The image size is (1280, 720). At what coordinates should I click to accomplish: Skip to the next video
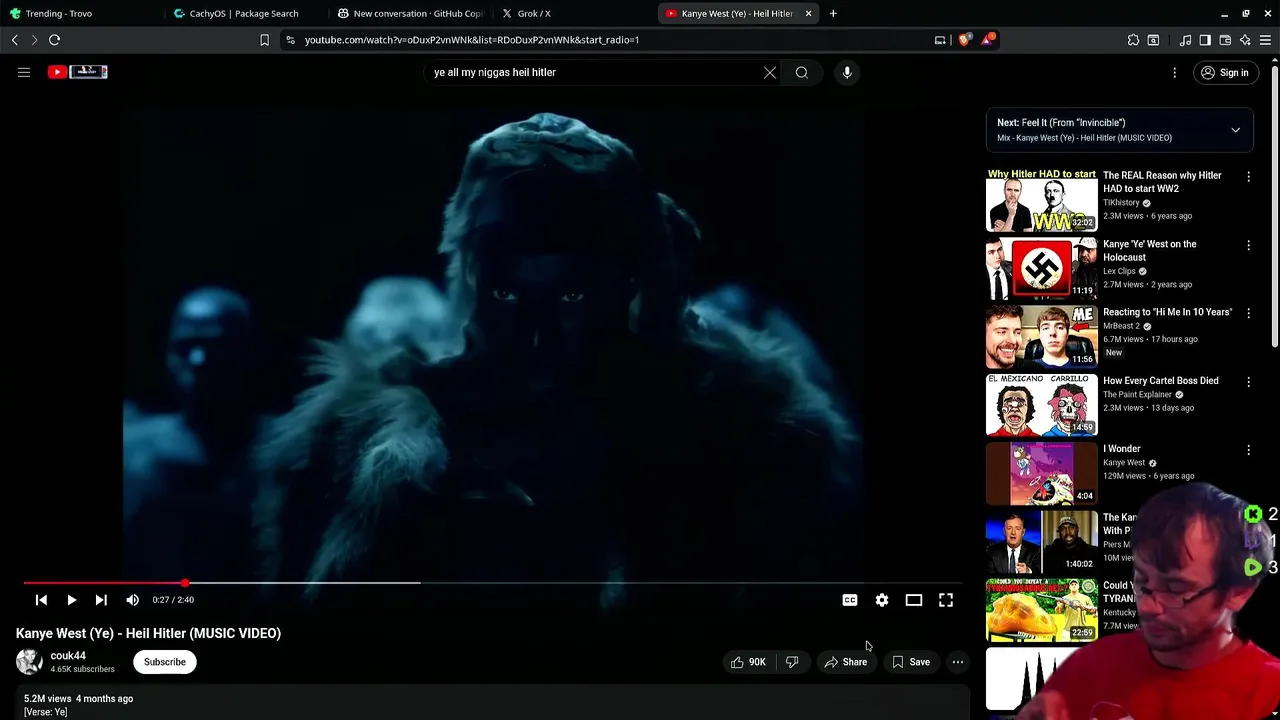pos(101,600)
